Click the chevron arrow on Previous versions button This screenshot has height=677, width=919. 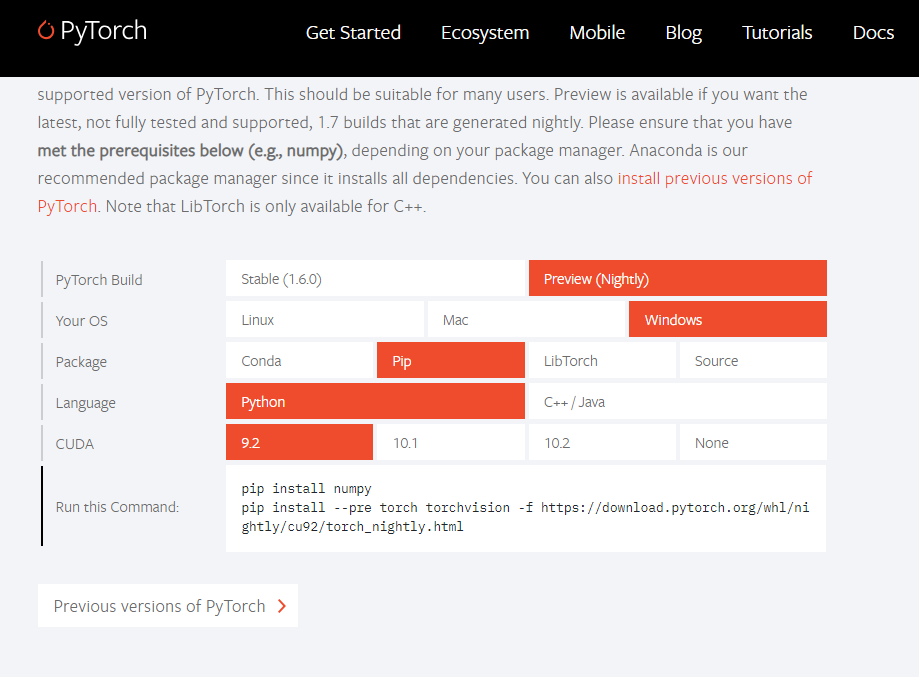pos(283,605)
